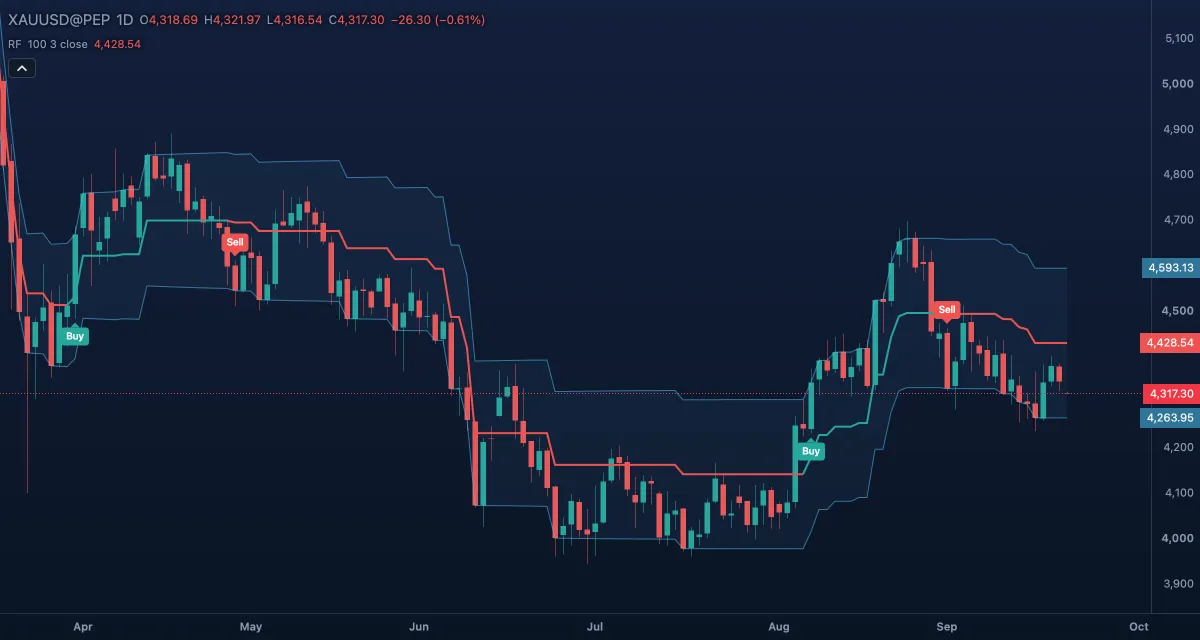
Task: Click the RF 100 3 close indicator label
Action: (47, 44)
